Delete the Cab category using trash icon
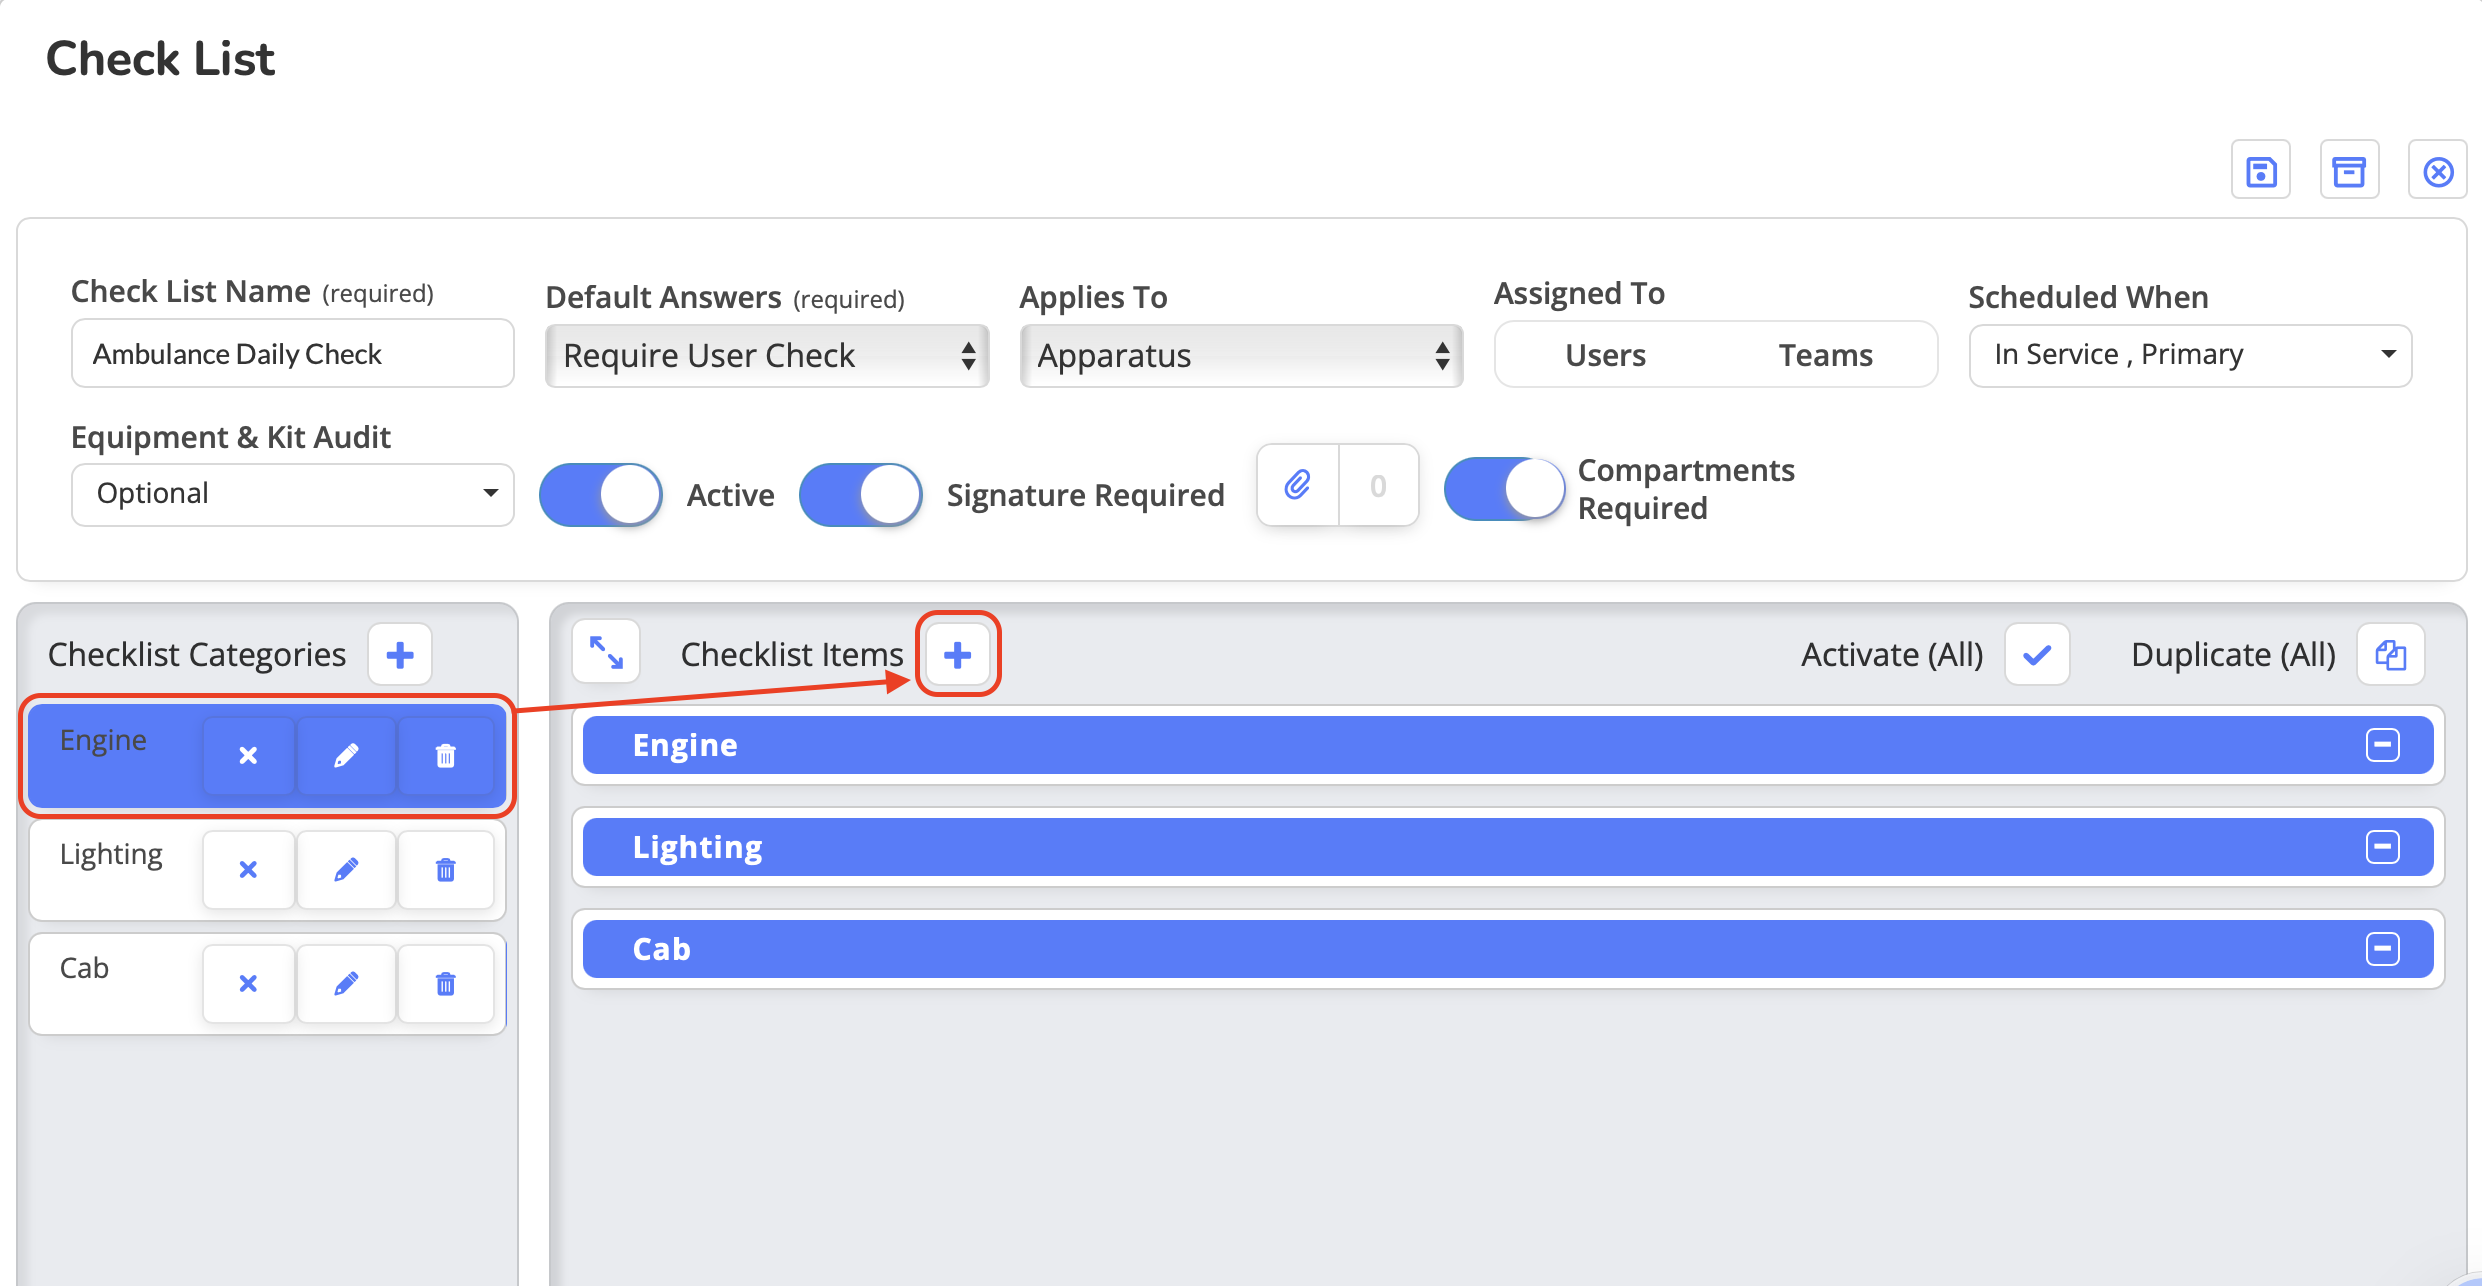The height and width of the screenshot is (1286, 2482). [x=446, y=983]
